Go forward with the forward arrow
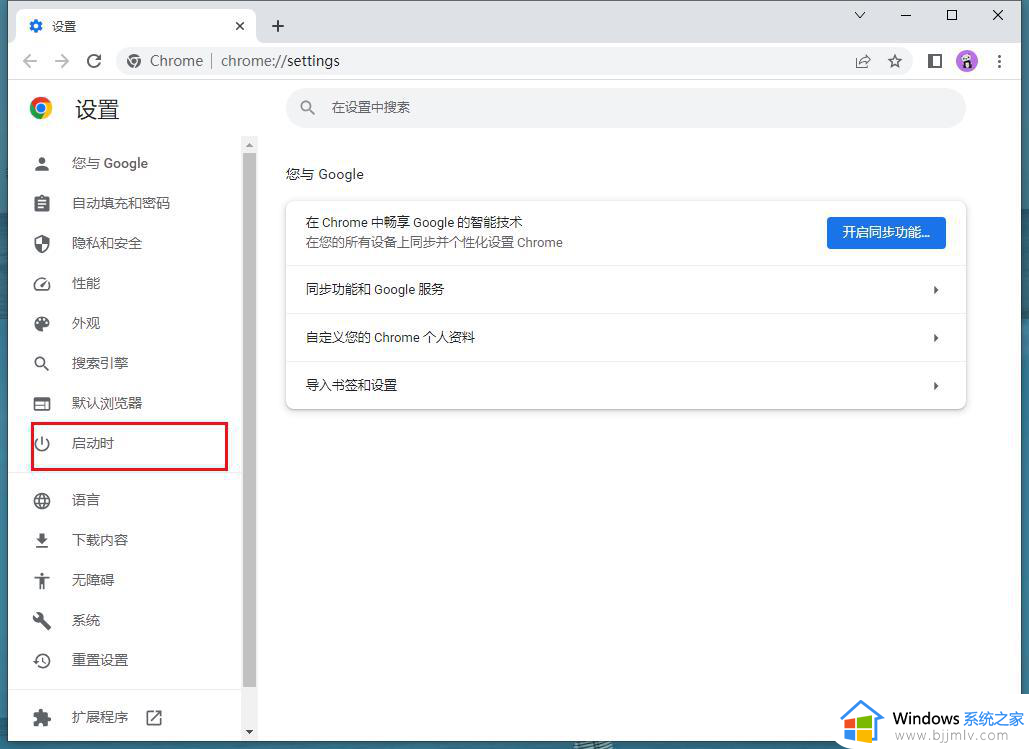Image resolution: width=1029 pixels, height=749 pixels. point(62,61)
